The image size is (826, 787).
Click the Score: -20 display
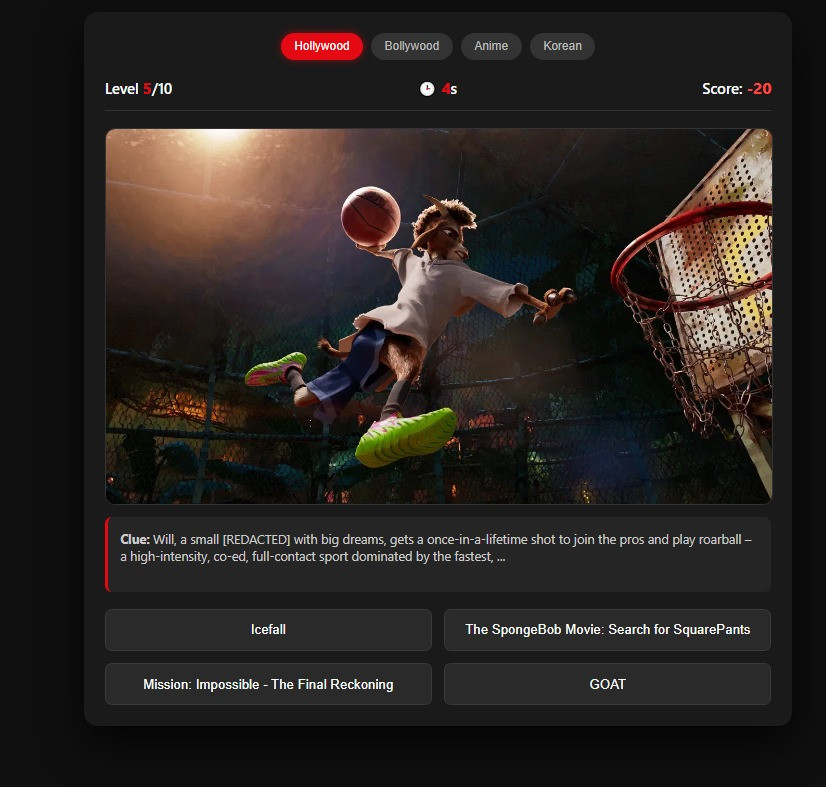click(736, 89)
